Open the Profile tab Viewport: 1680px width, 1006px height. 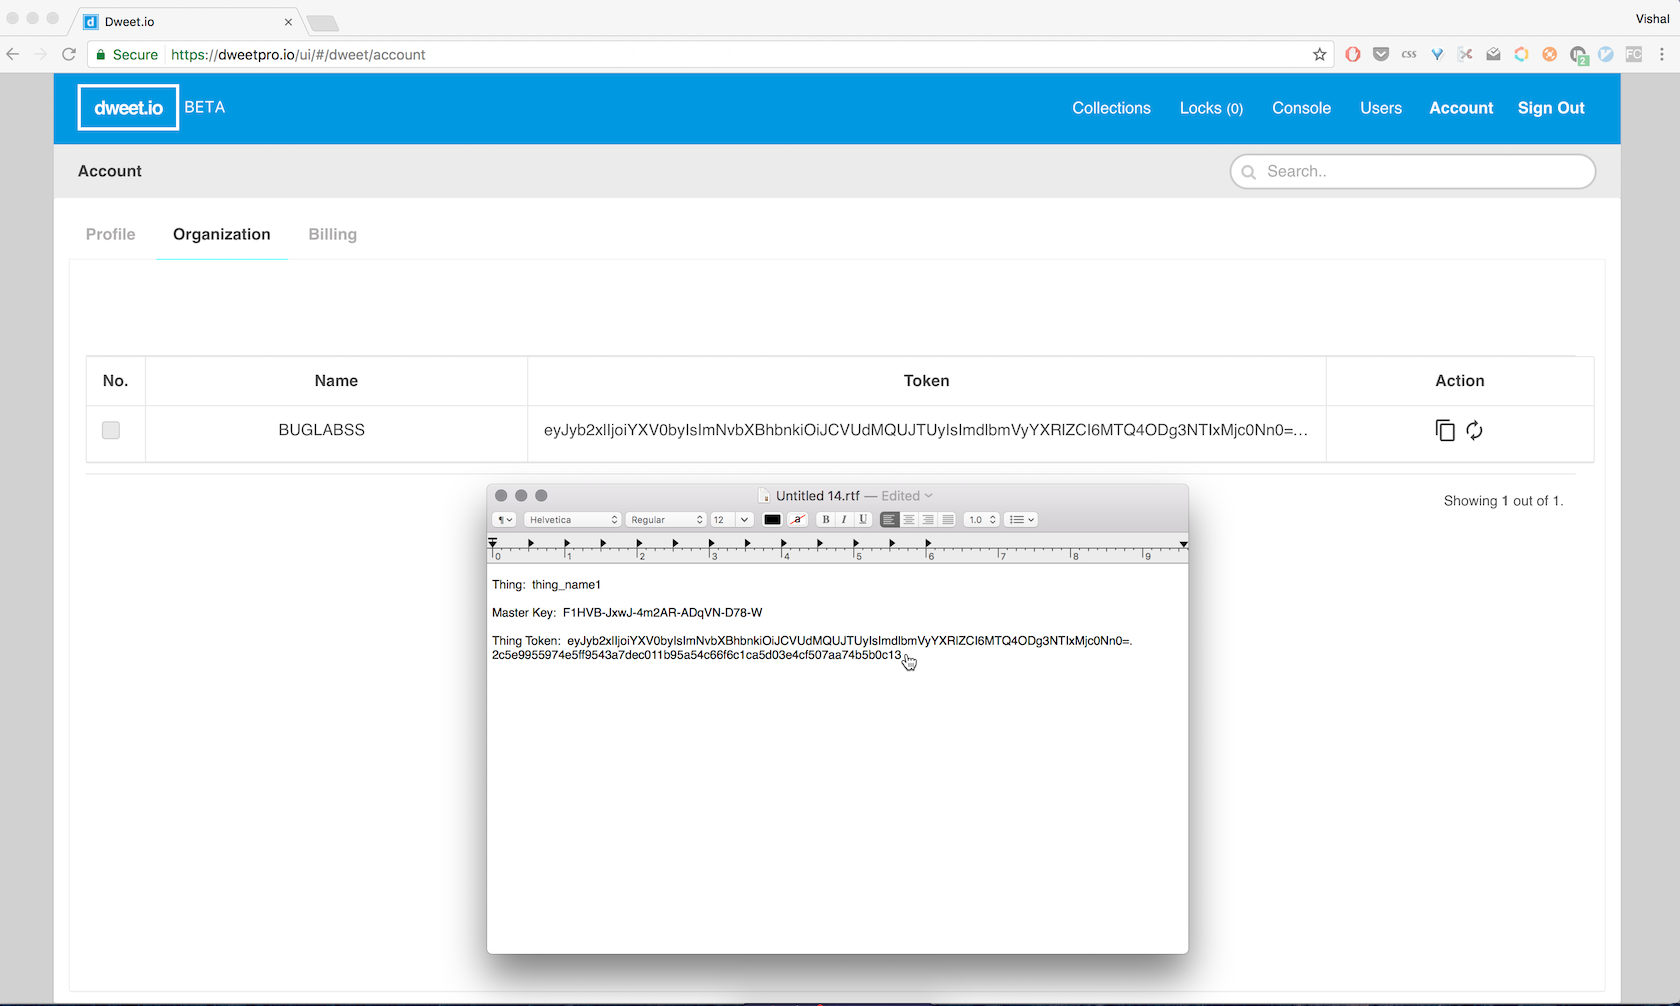pyautogui.click(x=110, y=234)
